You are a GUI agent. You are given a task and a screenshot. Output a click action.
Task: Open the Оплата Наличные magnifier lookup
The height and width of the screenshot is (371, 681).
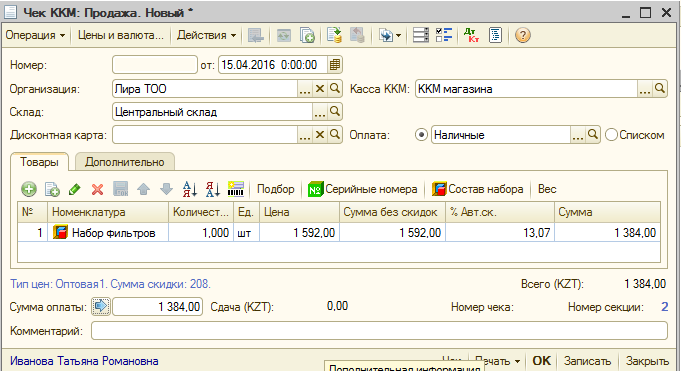(x=592, y=135)
